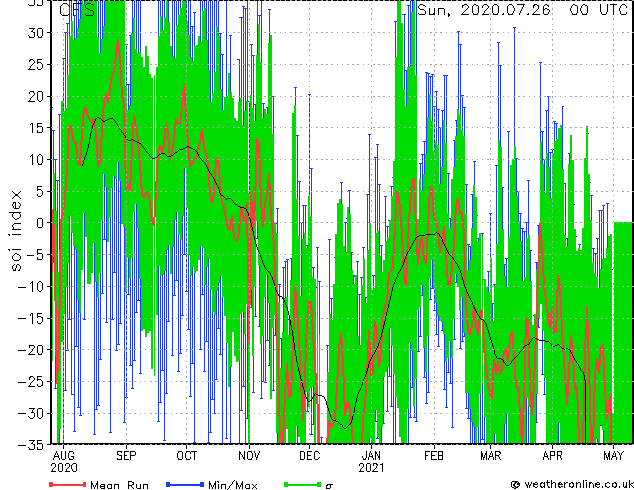
Task: Click the -20 y-axis tick label
Action: click(x=31, y=350)
